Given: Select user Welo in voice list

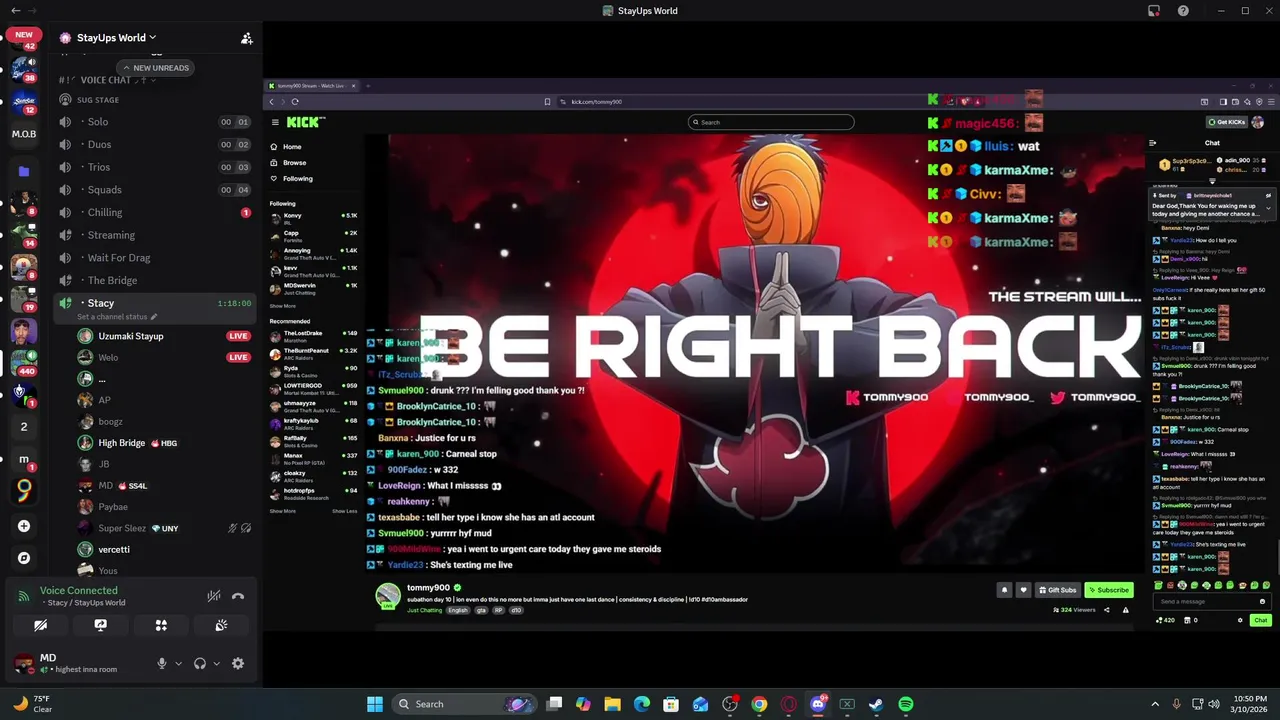Looking at the screenshot, I should click(165, 357).
